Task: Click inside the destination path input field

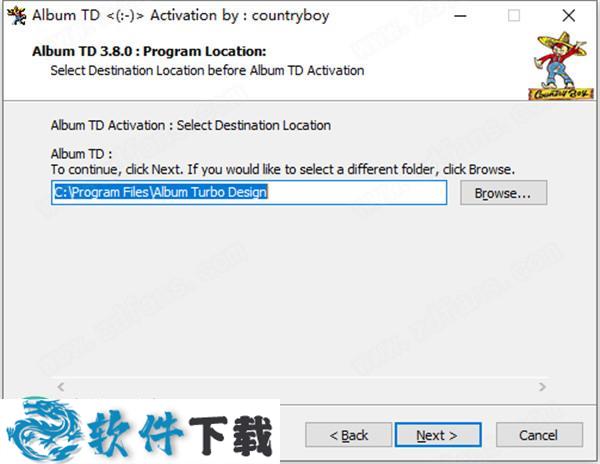Action: pyautogui.click(x=249, y=192)
